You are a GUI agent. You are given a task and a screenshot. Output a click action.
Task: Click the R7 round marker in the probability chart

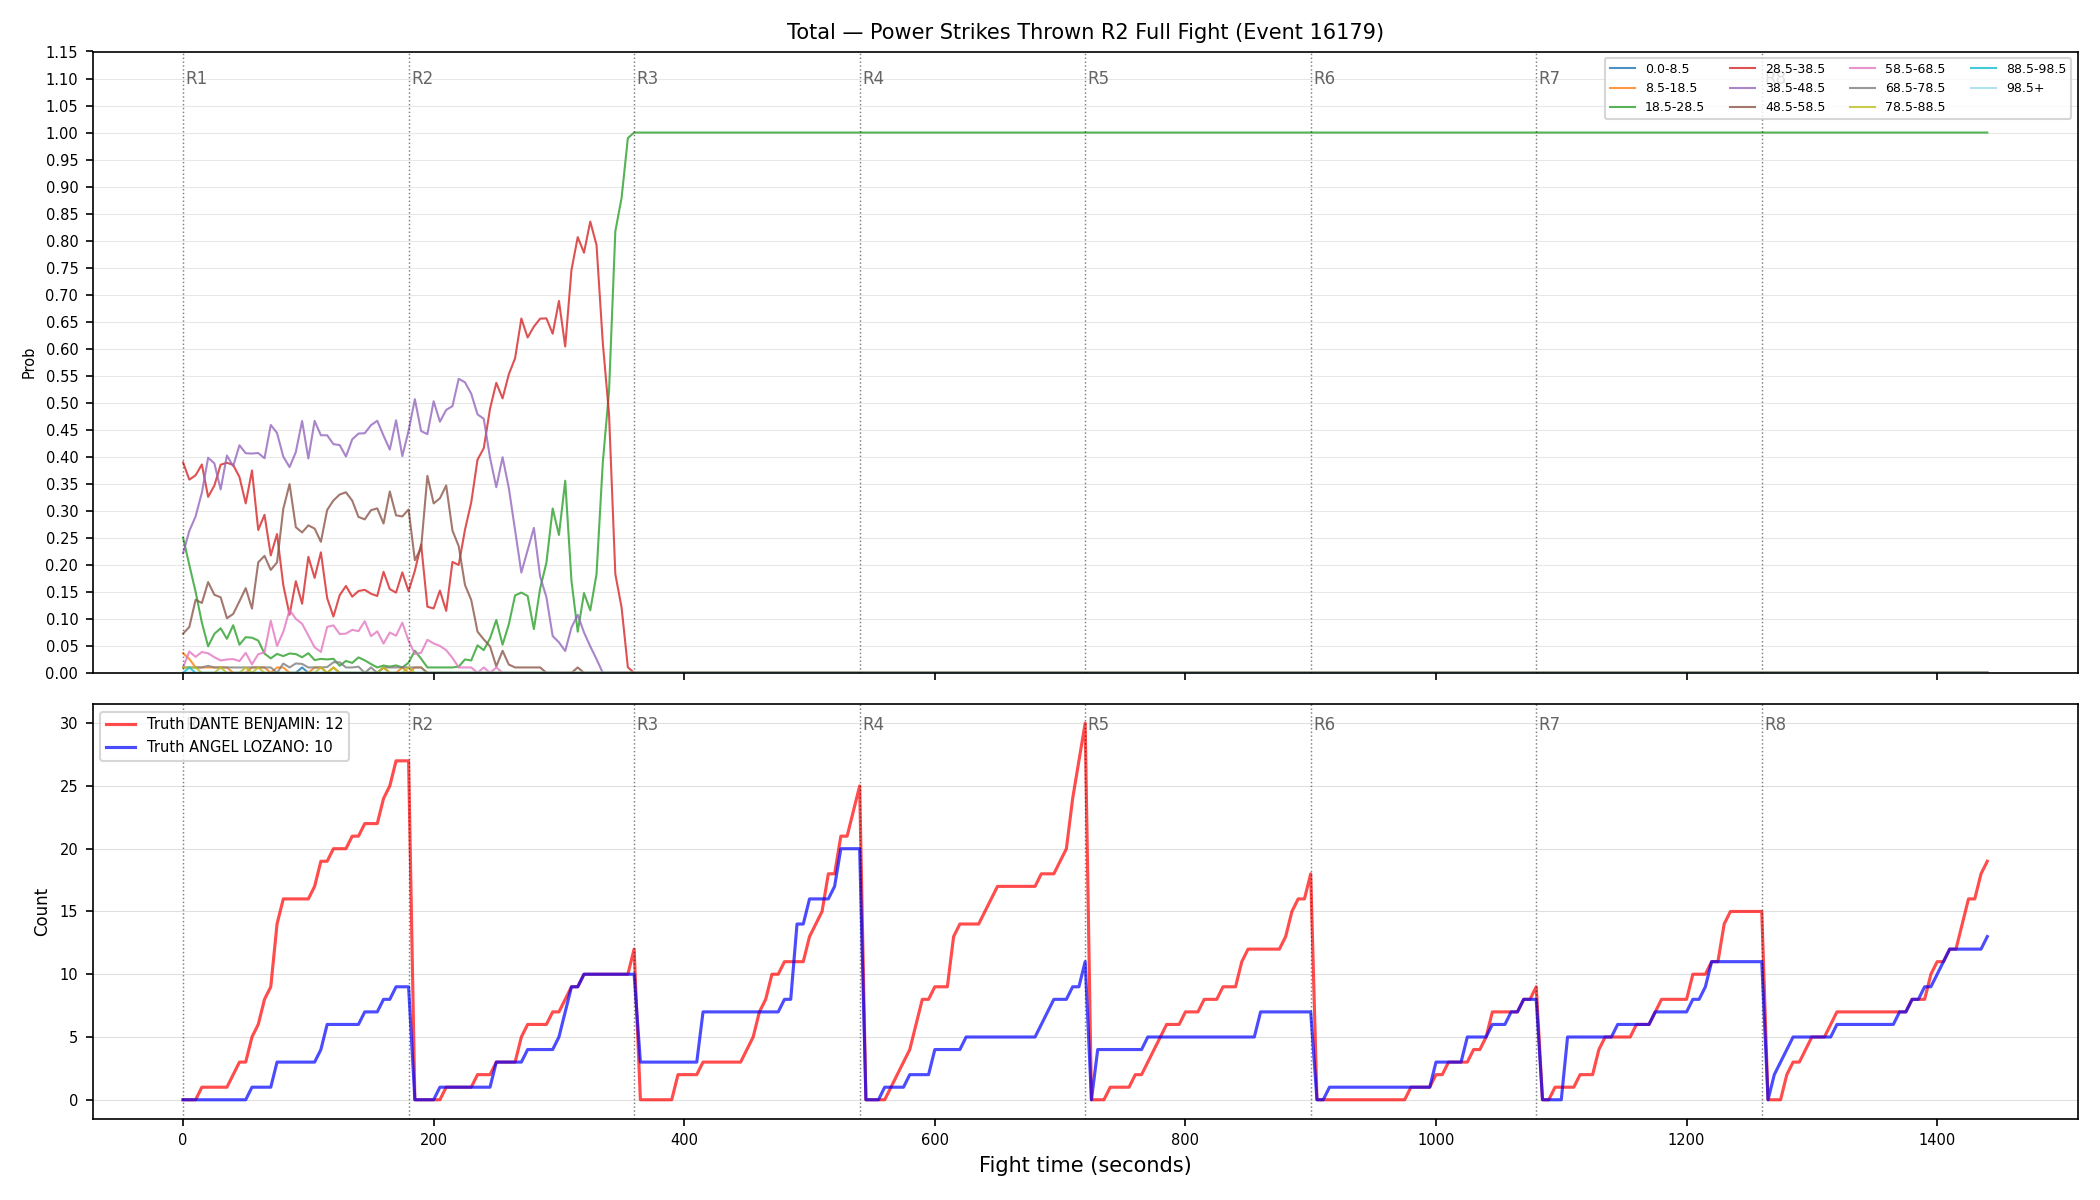1549,78
